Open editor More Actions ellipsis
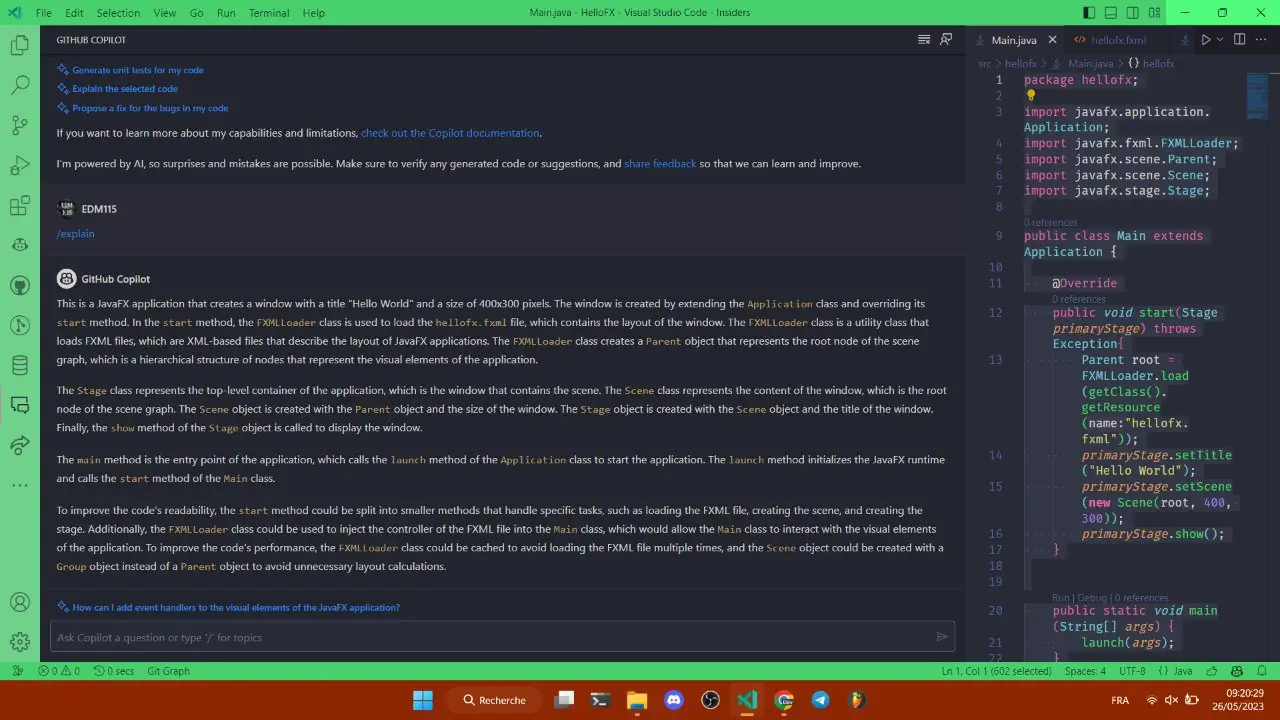 tap(1262, 40)
